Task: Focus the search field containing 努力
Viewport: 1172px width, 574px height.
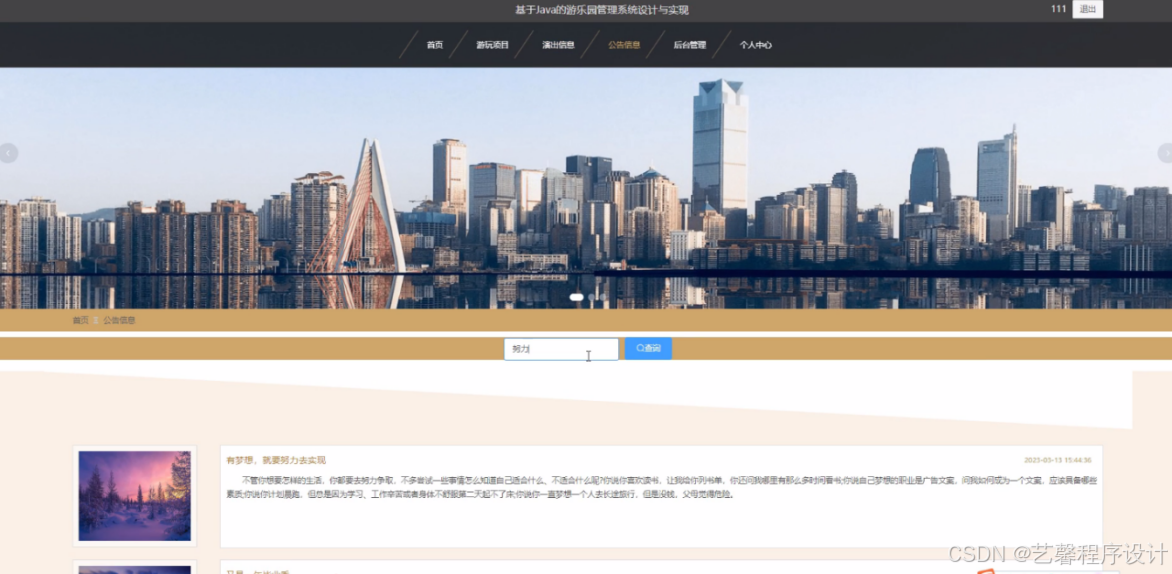Action: pyautogui.click(x=561, y=348)
